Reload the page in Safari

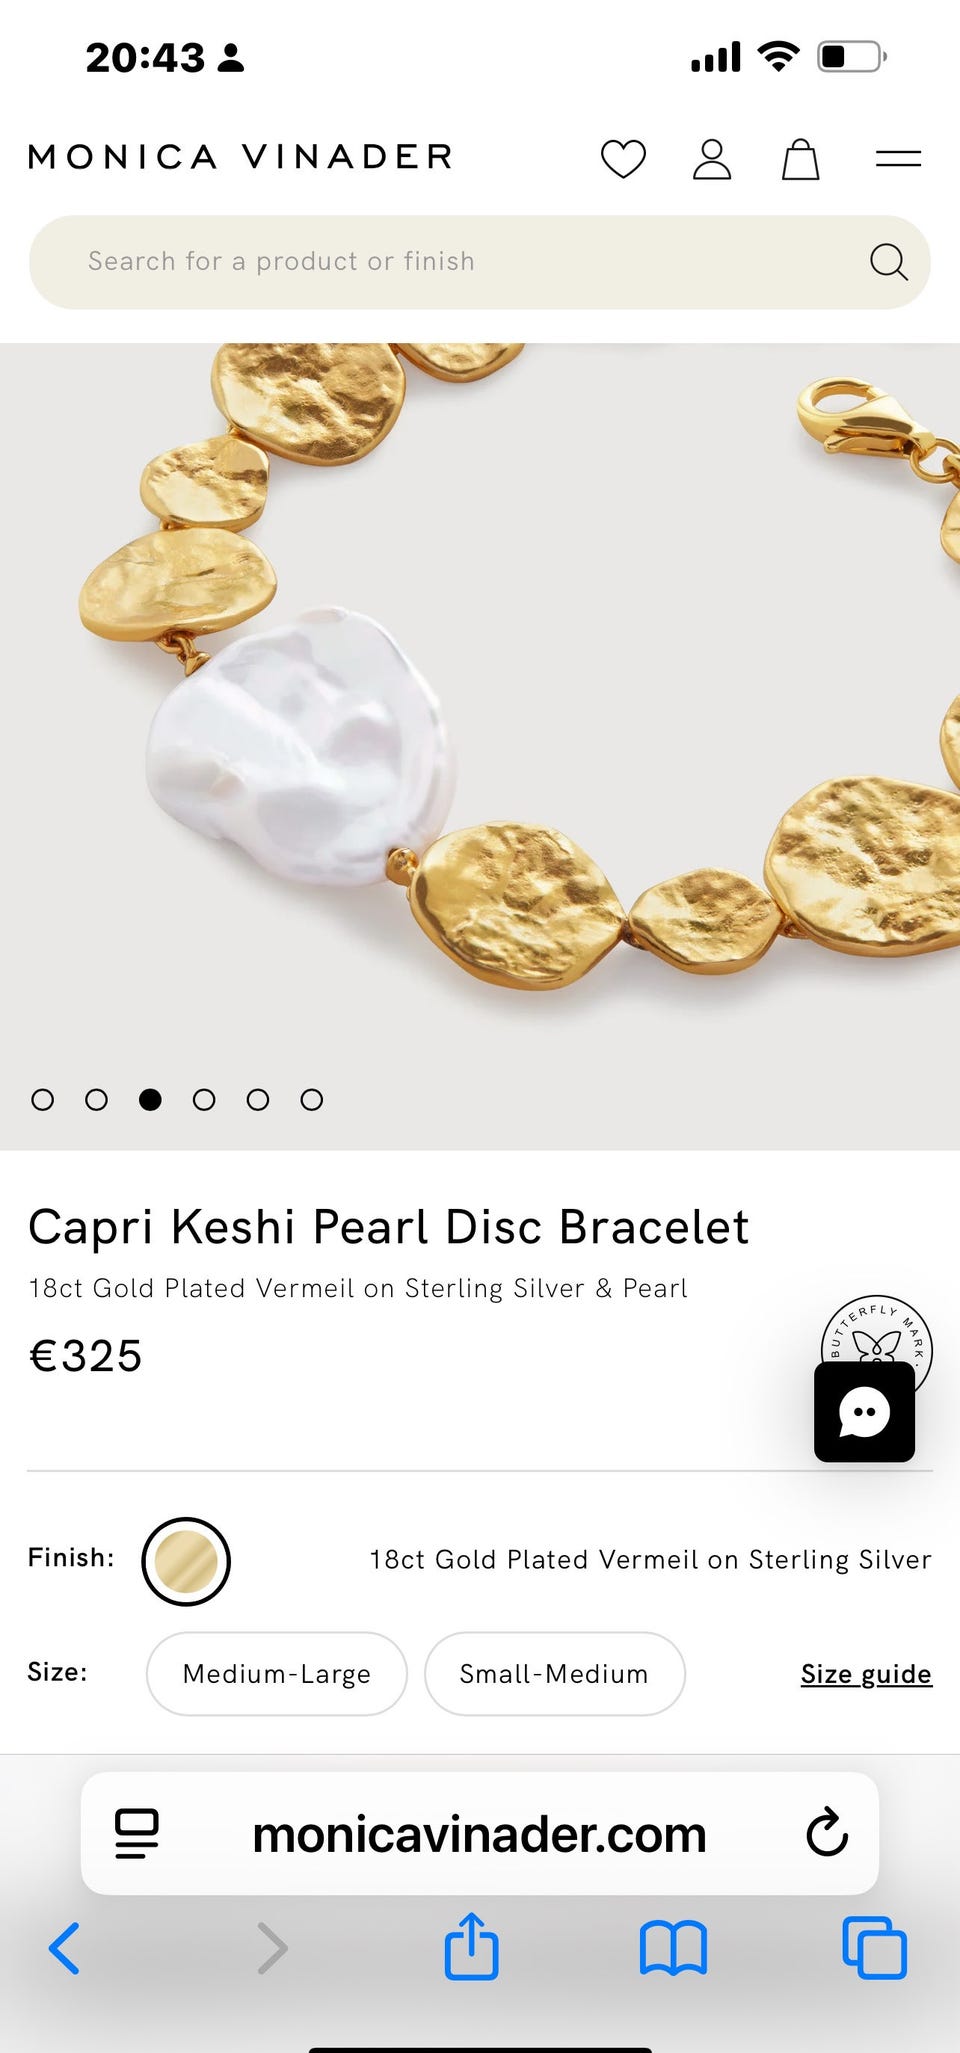click(x=827, y=1832)
